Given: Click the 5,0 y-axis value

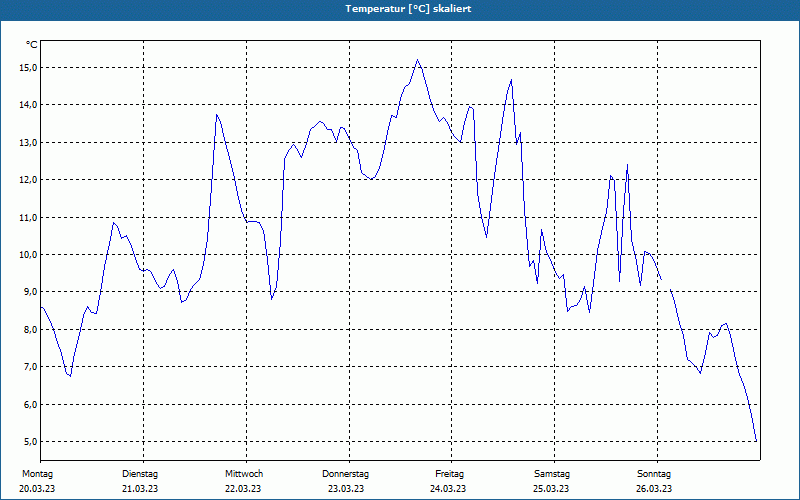Looking at the screenshot, I should point(30,442).
